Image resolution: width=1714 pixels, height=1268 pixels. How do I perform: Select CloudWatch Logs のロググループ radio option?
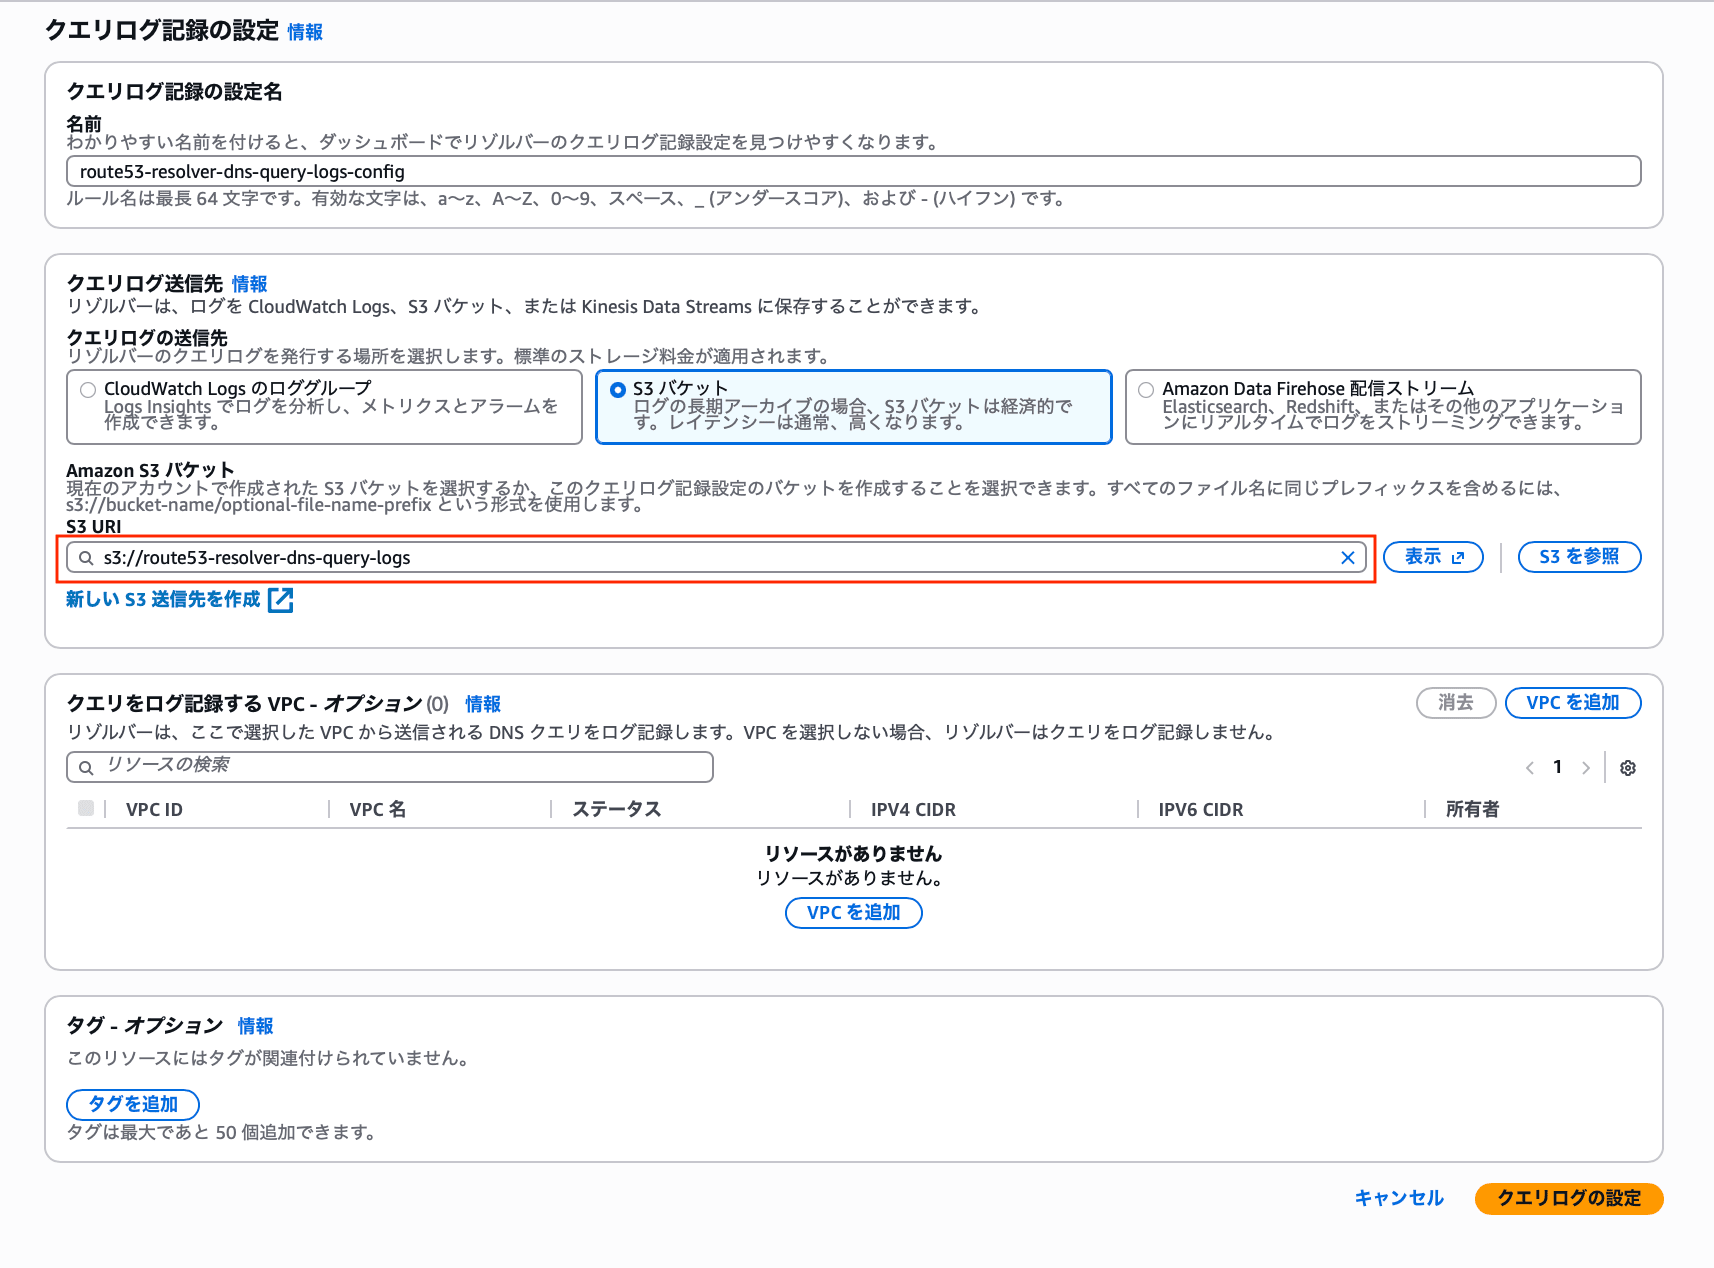pos(88,389)
